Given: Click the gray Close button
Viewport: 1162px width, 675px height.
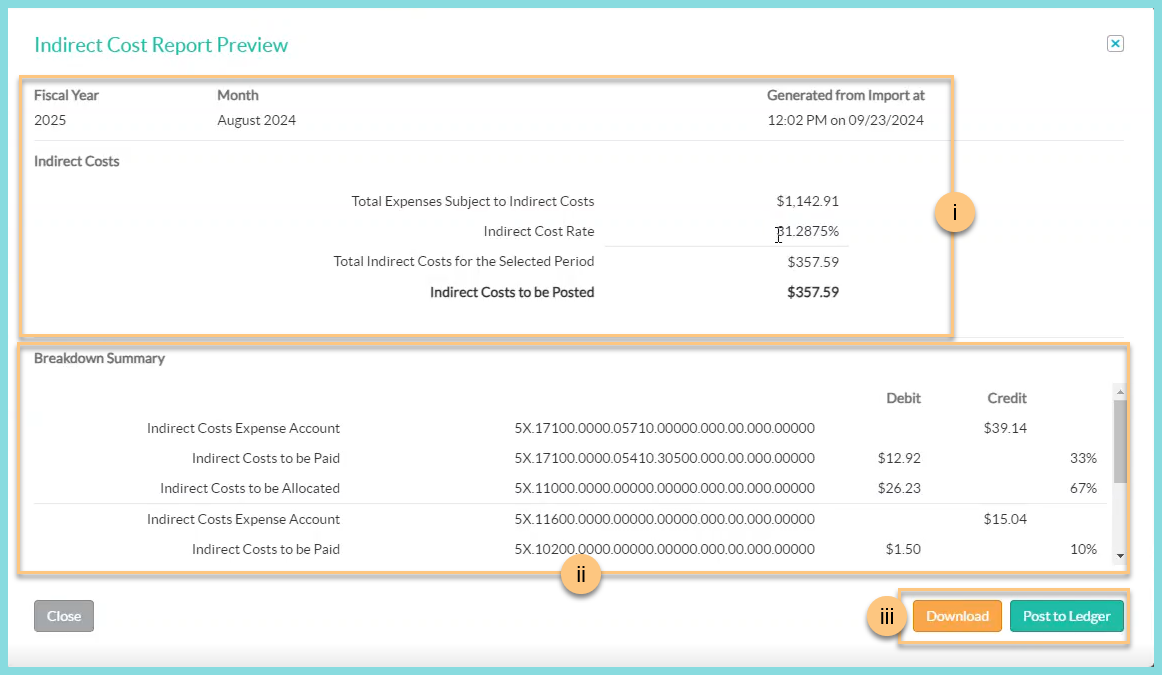Looking at the screenshot, I should point(64,616).
